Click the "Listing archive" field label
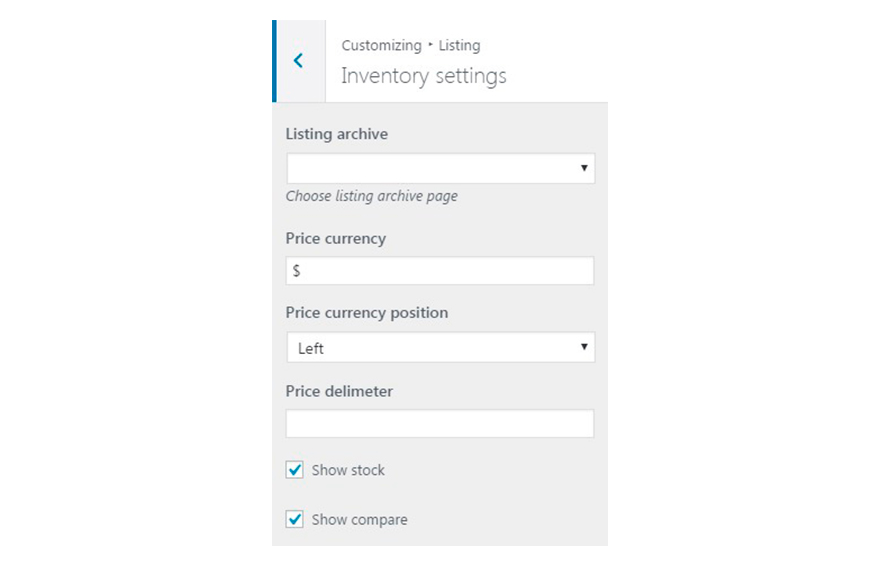 point(337,134)
